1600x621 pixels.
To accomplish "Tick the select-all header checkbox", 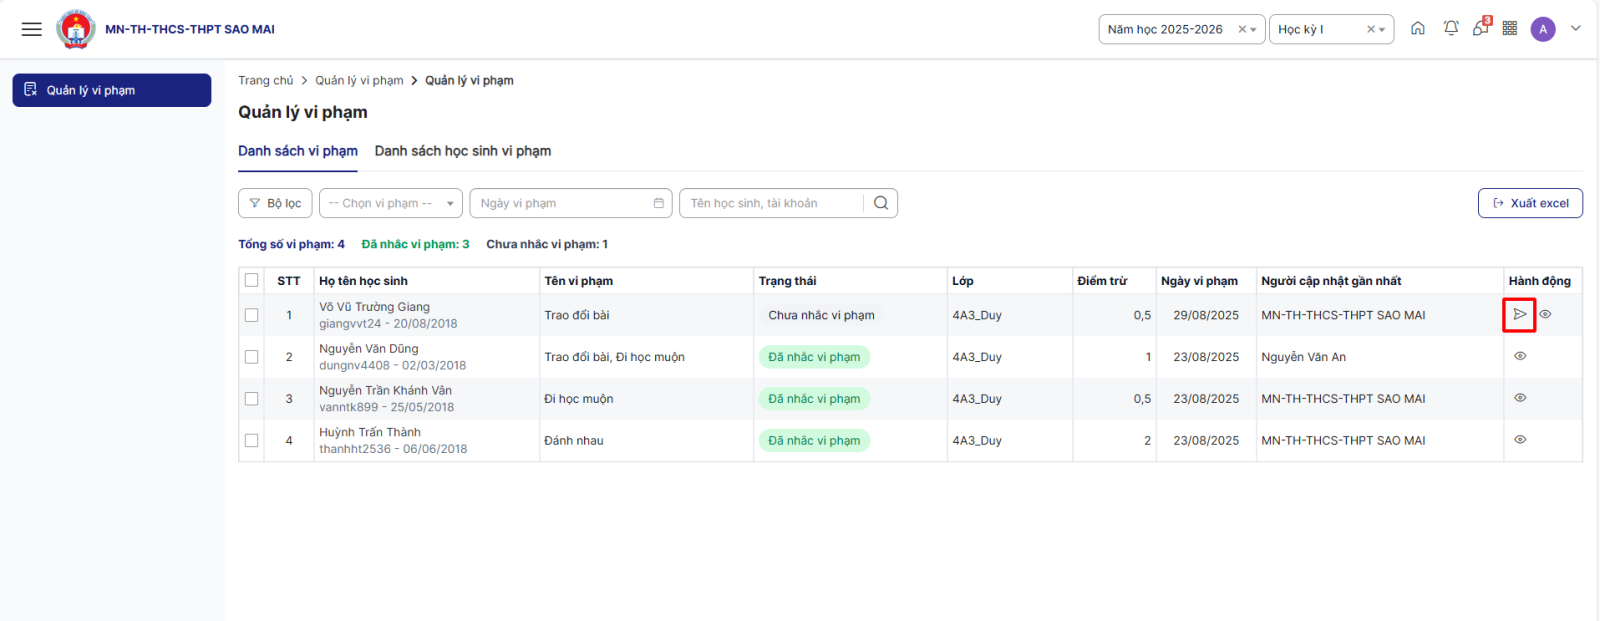I will click(252, 281).
